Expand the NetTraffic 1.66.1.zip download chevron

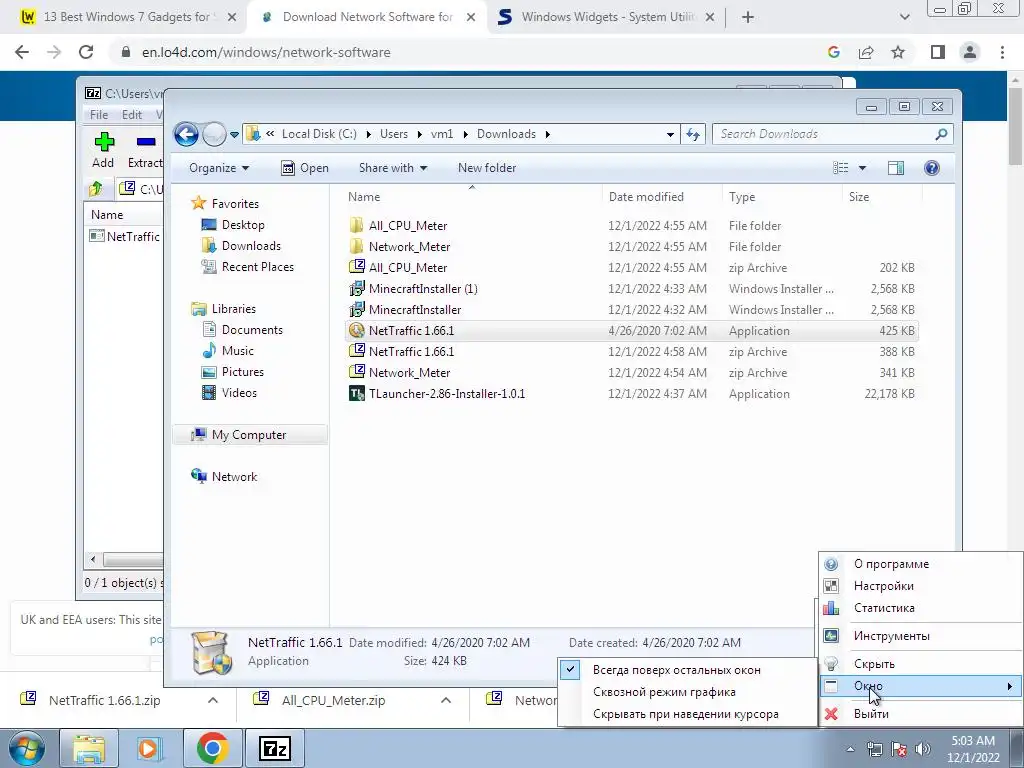pos(213,700)
